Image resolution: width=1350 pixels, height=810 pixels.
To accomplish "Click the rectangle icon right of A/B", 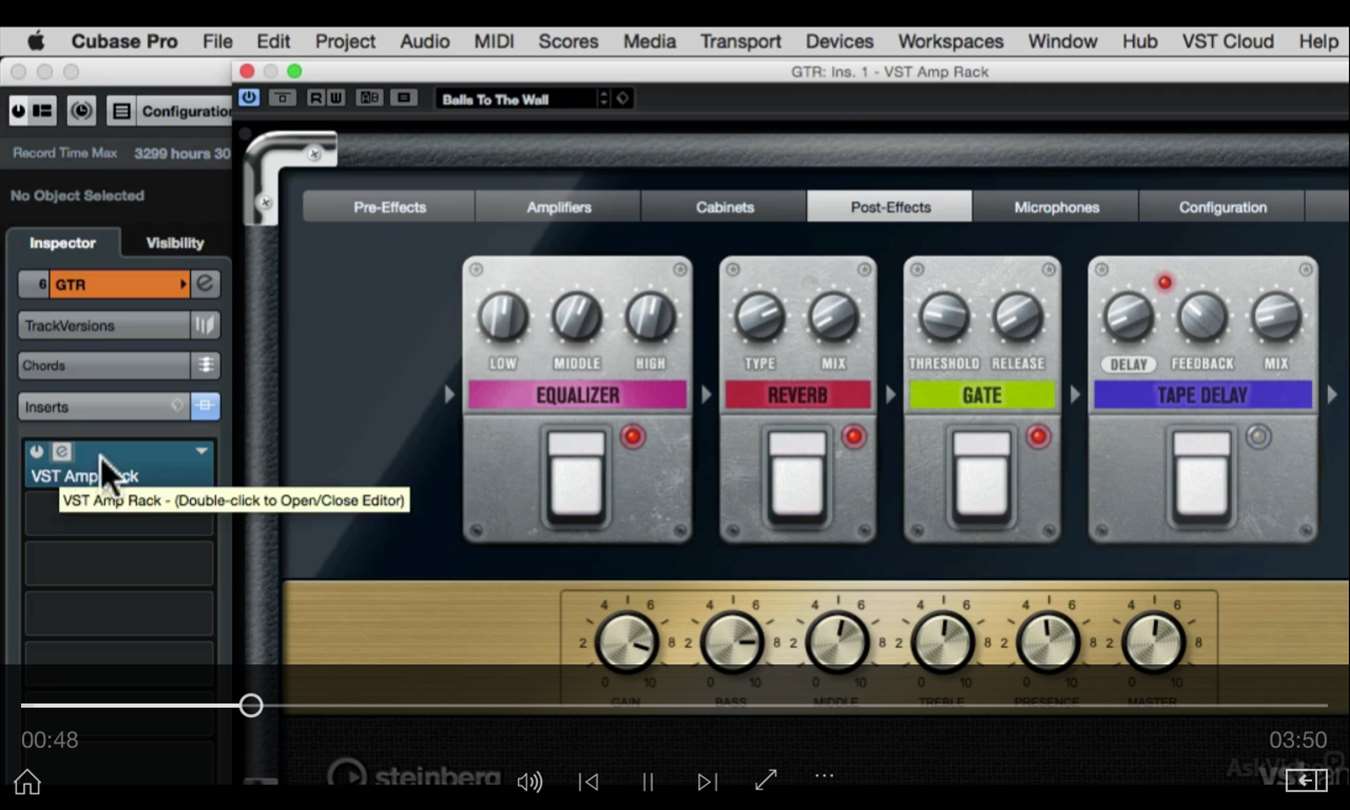I will coord(404,98).
